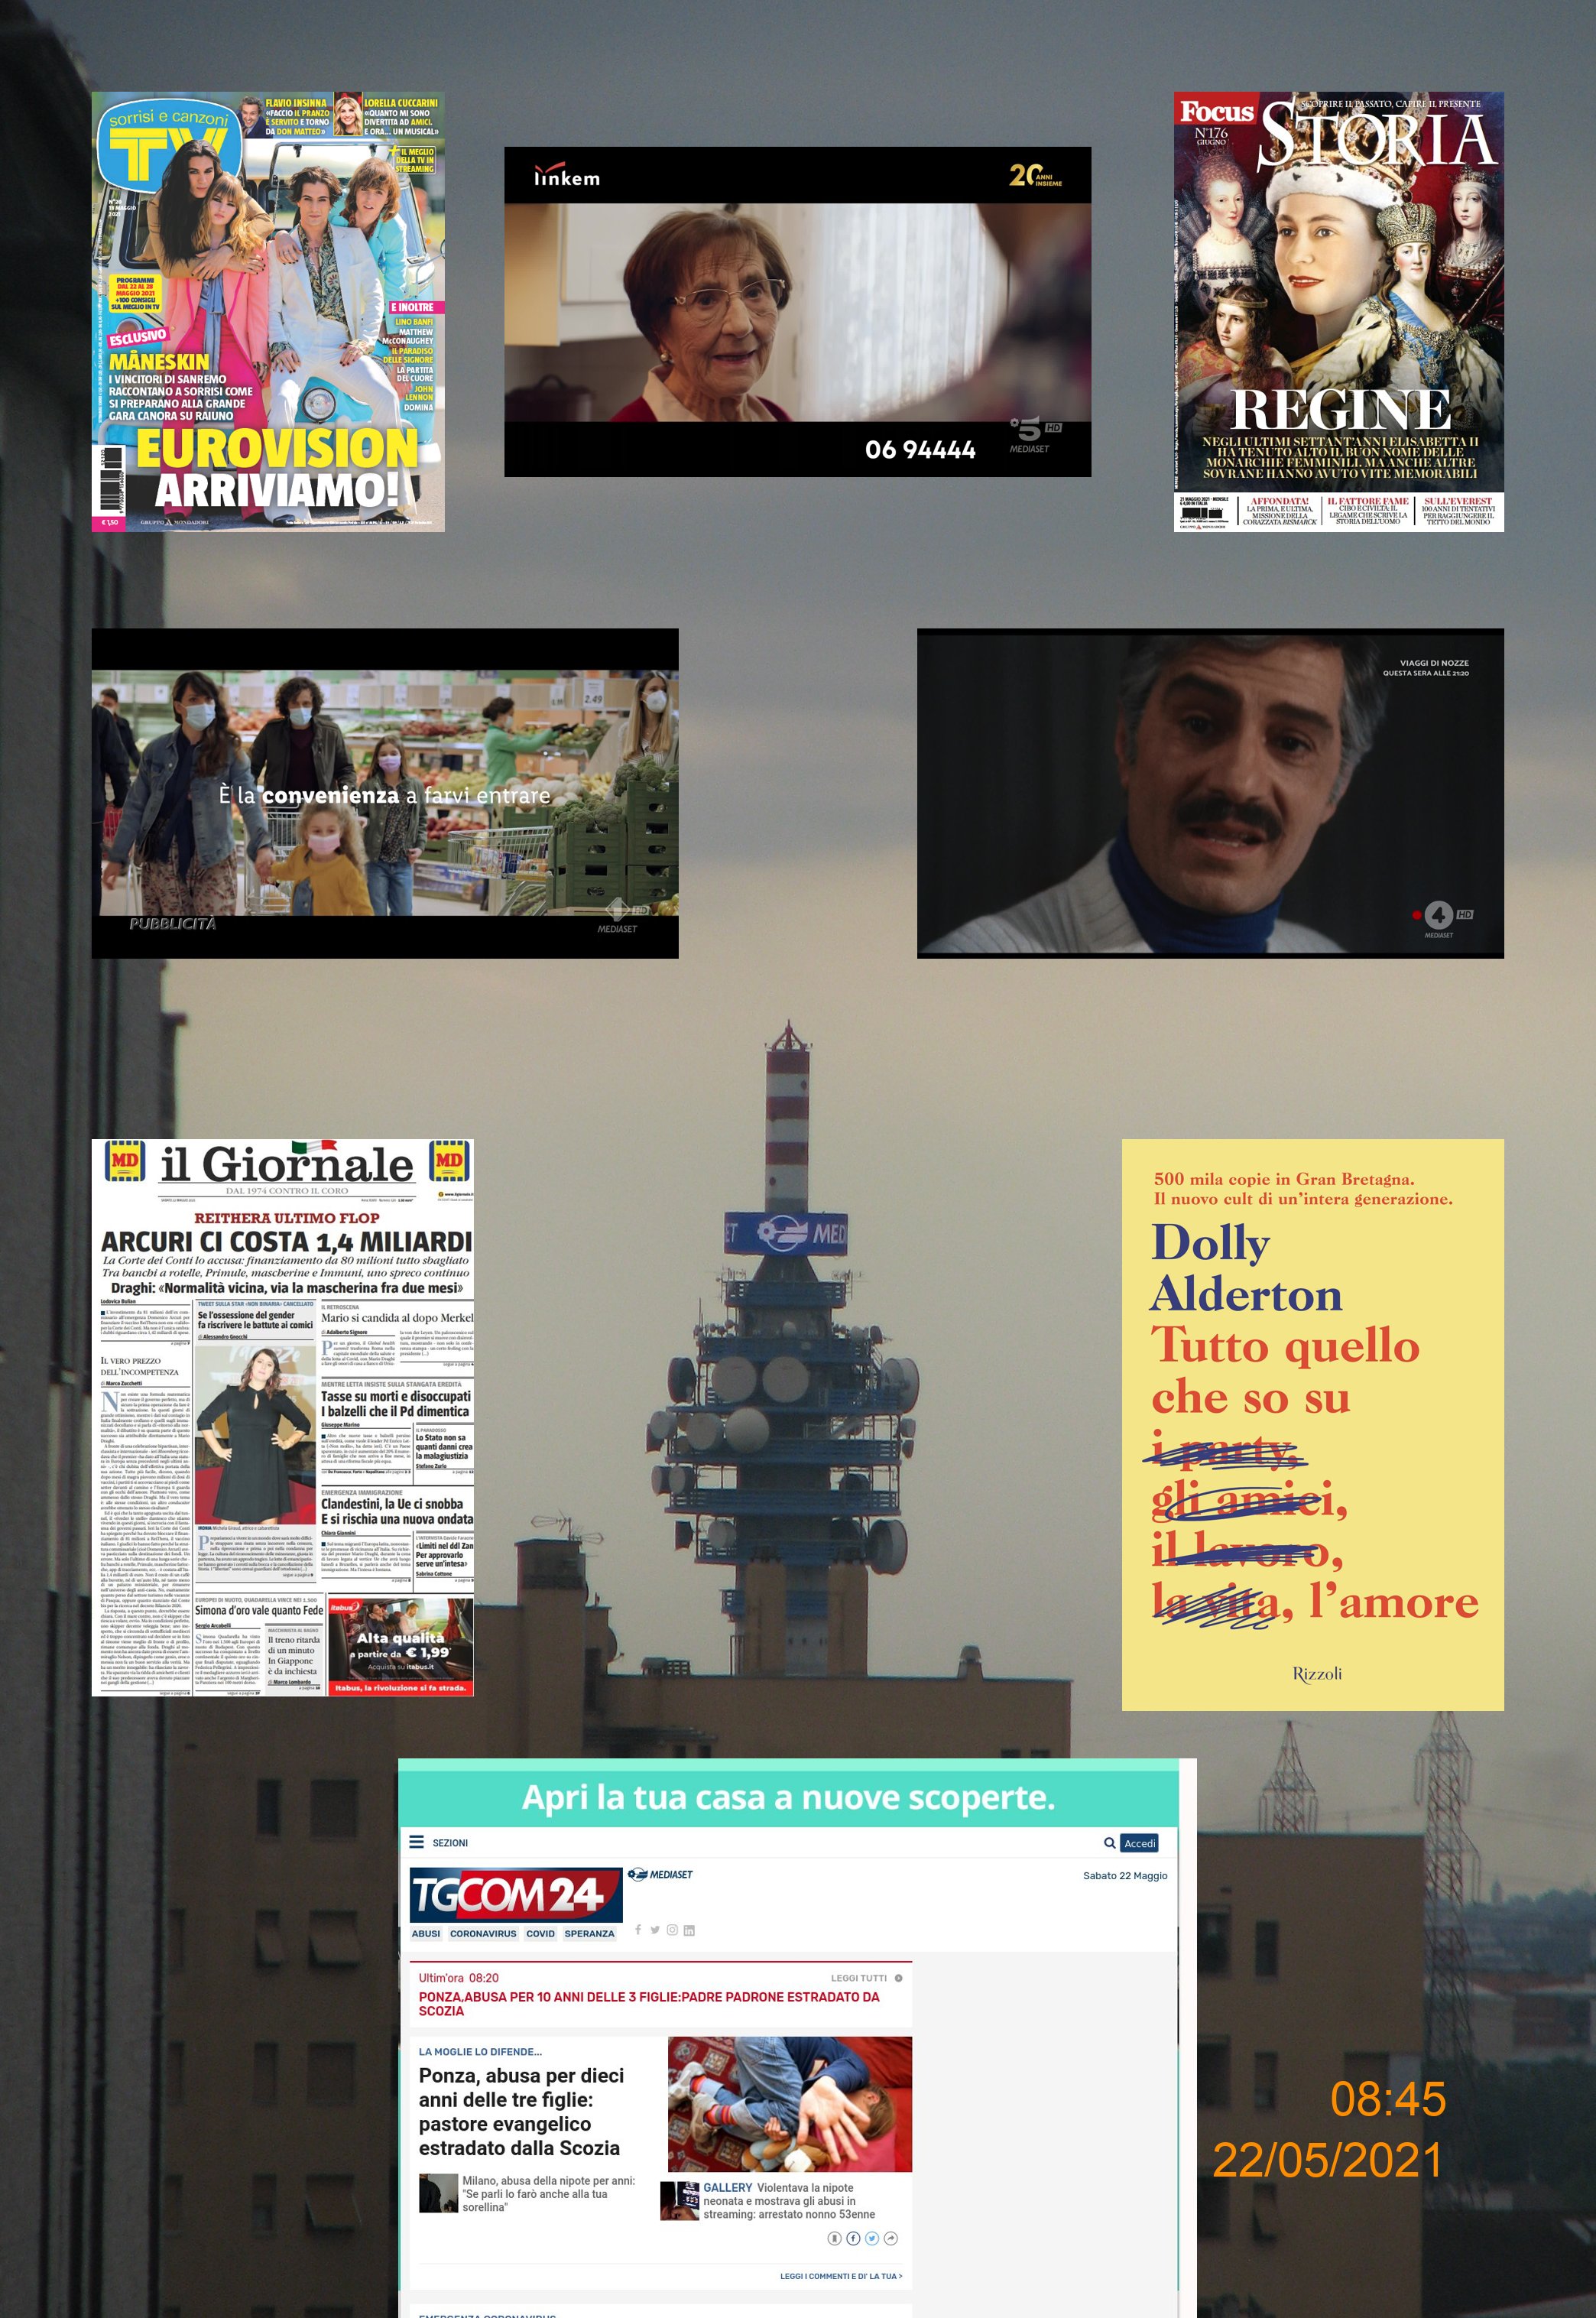
Task: Open the 'Viaggi di nozze' Rete 4 screenshot
Action: pos(1210,793)
